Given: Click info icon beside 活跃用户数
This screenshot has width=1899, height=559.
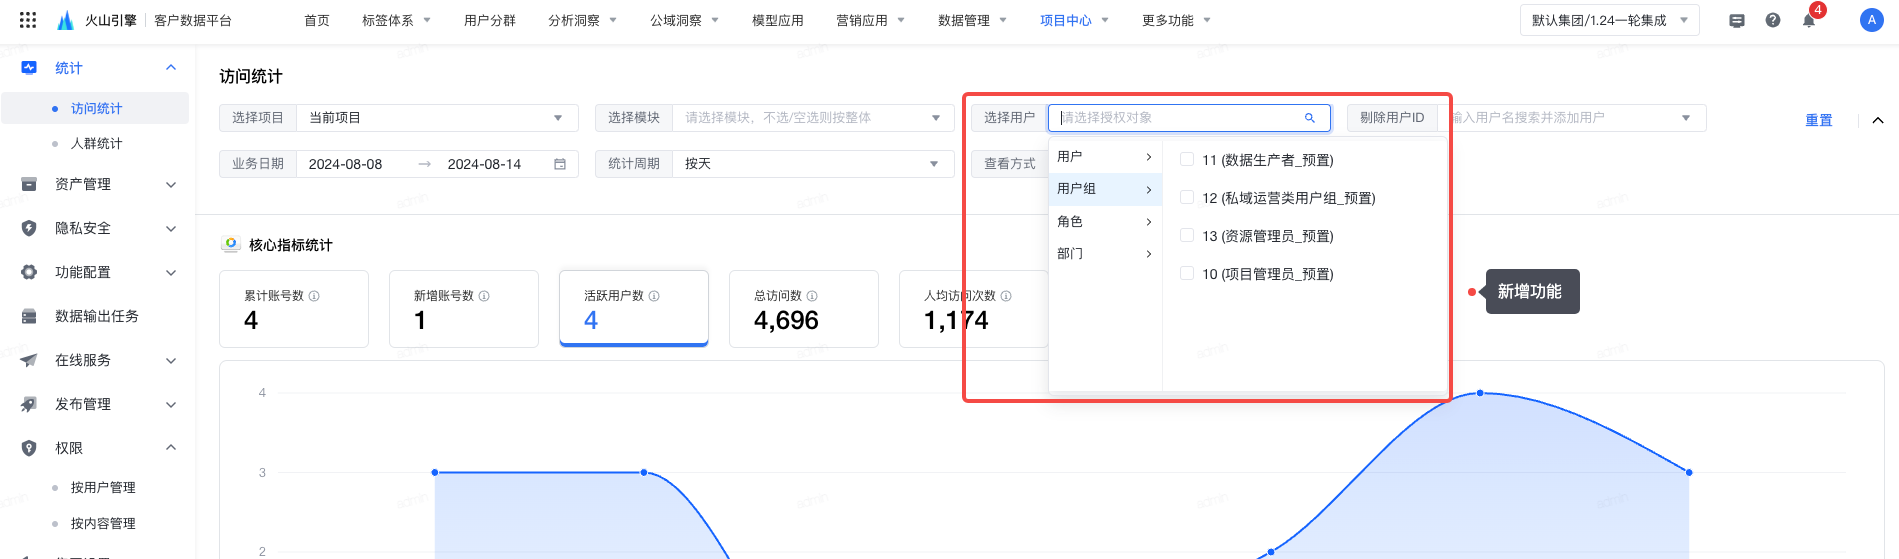Looking at the screenshot, I should pyautogui.click(x=654, y=296).
